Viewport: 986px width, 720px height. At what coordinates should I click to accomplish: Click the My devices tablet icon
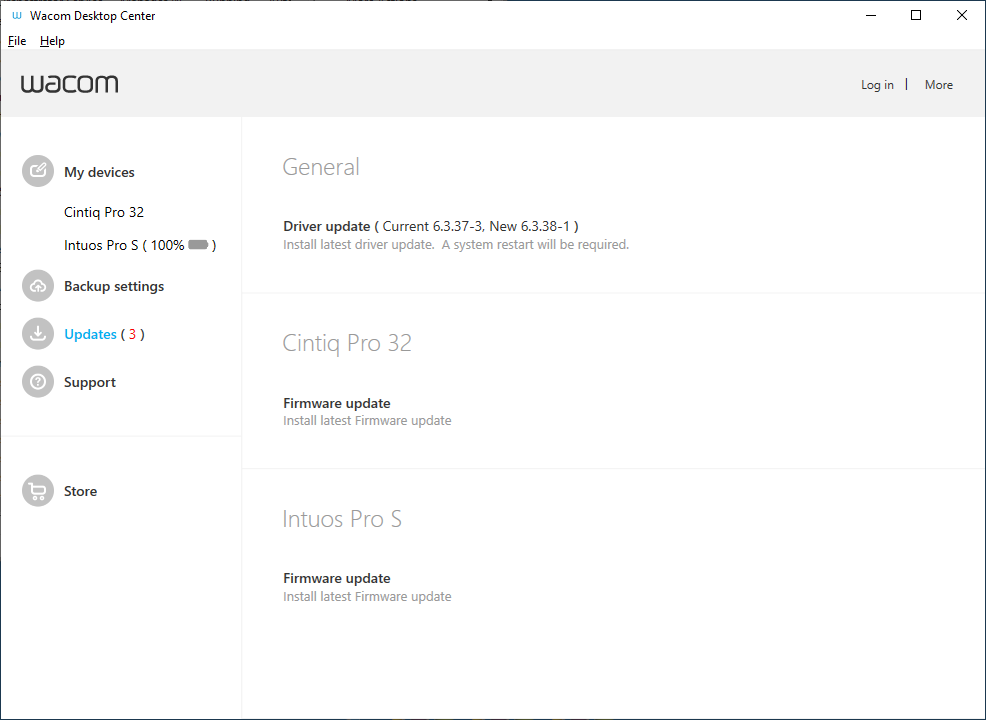38,171
